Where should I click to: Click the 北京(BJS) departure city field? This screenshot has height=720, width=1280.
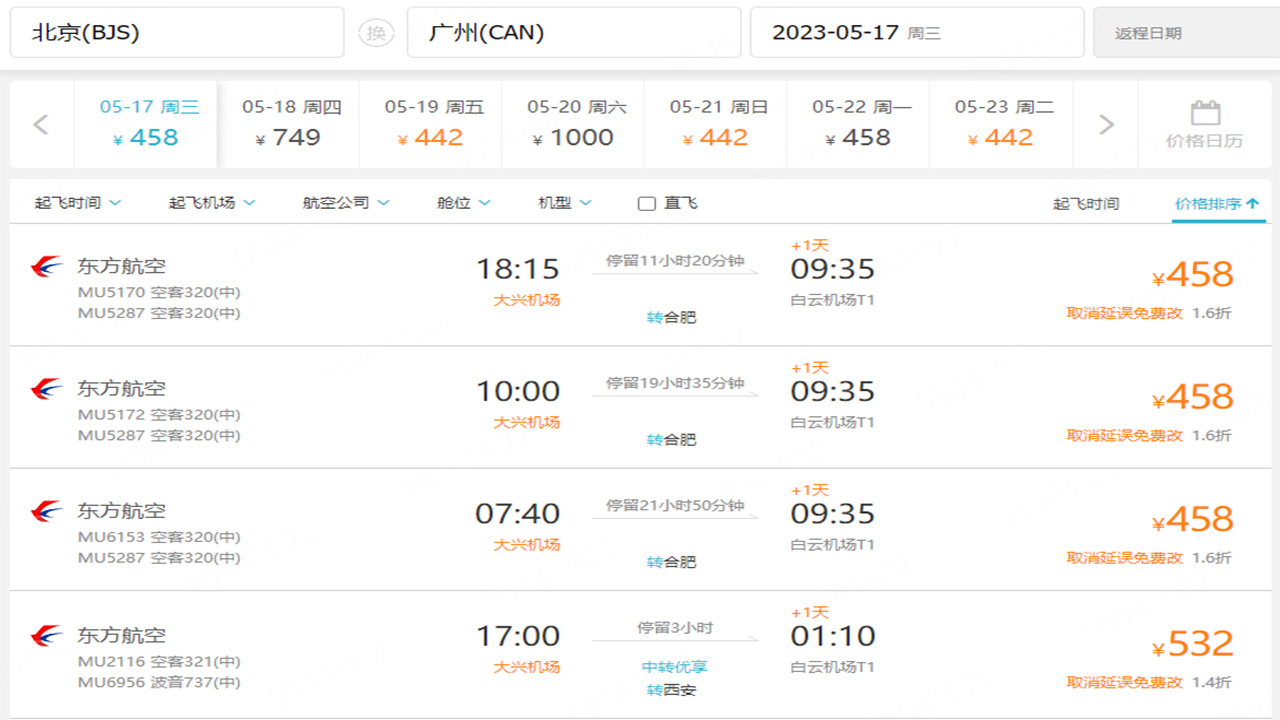[x=177, y=32]
